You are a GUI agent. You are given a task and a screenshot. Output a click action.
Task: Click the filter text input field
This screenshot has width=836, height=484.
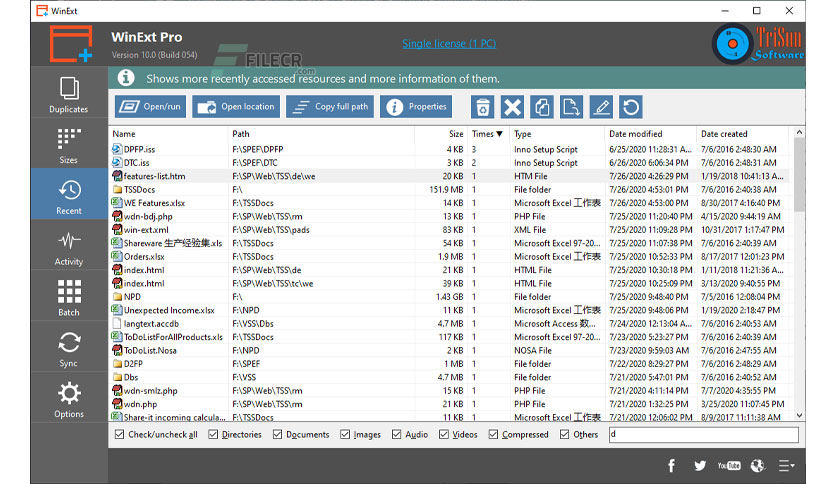(704, 434)
